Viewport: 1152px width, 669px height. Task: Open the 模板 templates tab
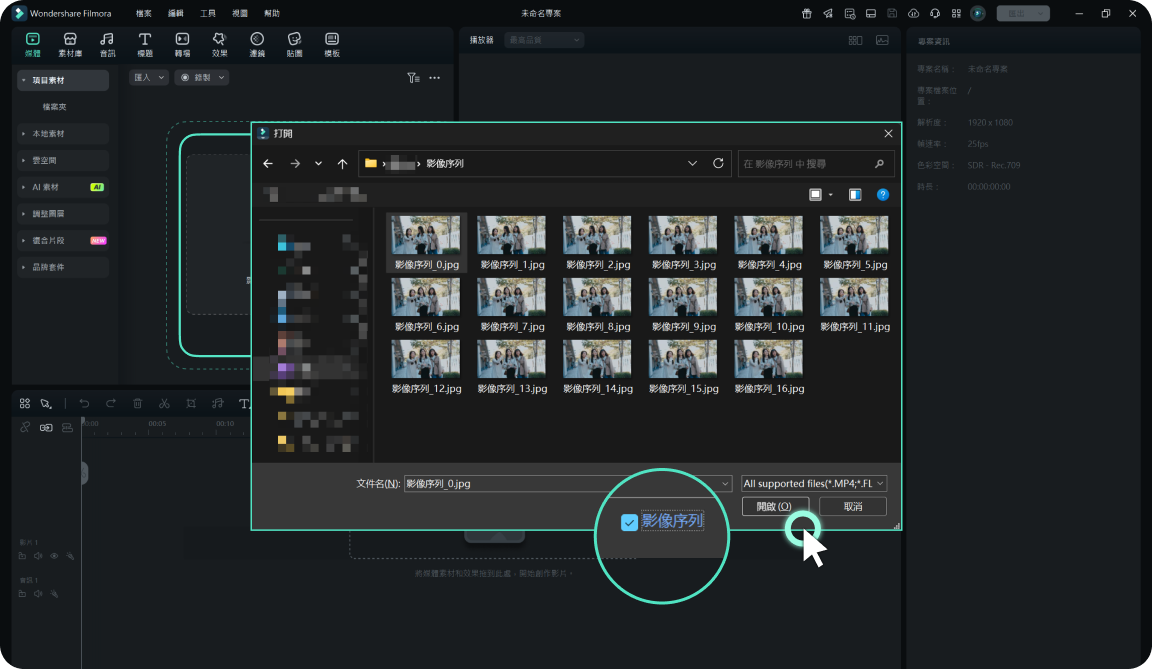coord(332,44)
